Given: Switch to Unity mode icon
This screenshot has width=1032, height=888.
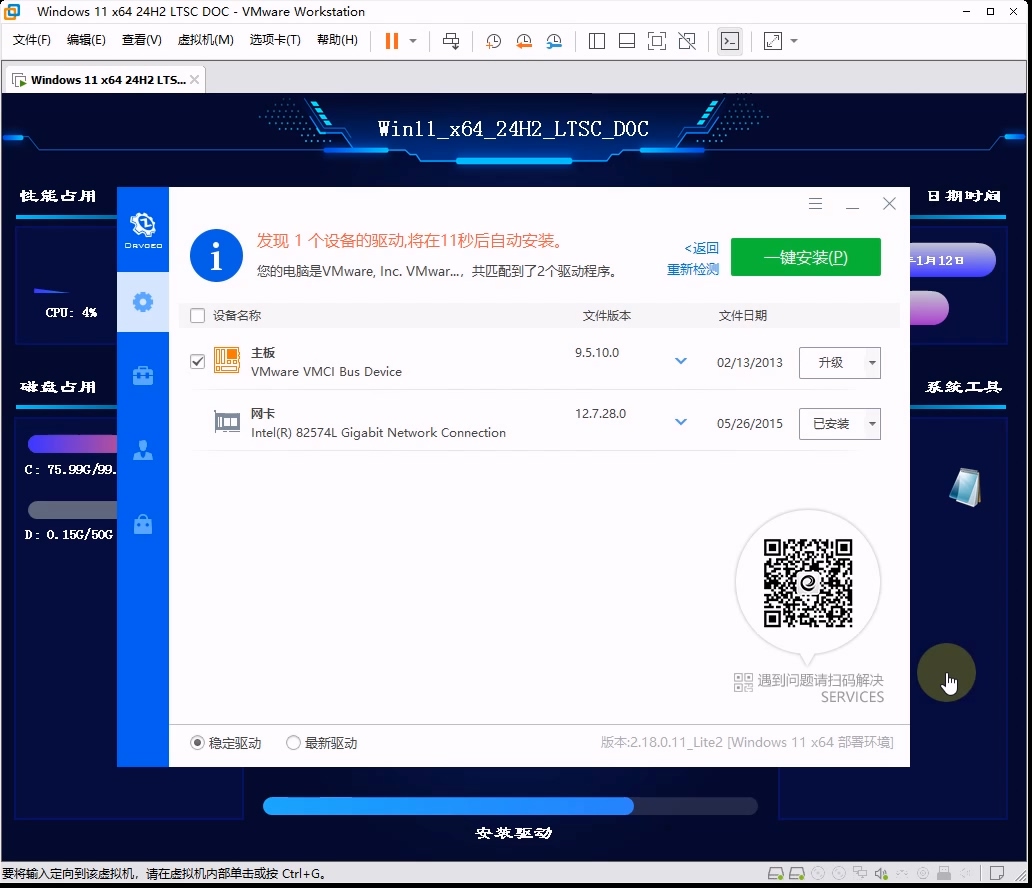Looking at the screenshot, I should [687, 41].
